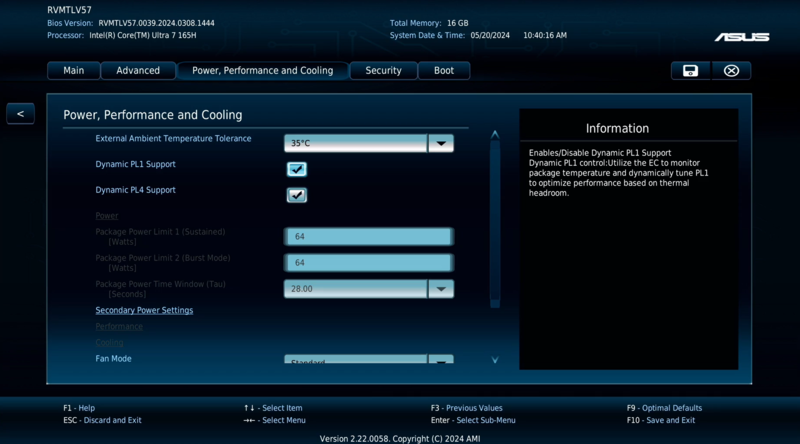The width and height of the screenshot is (800, 444).
Task: Click F3 - Previous Values hint
Action: click(466, 408)
